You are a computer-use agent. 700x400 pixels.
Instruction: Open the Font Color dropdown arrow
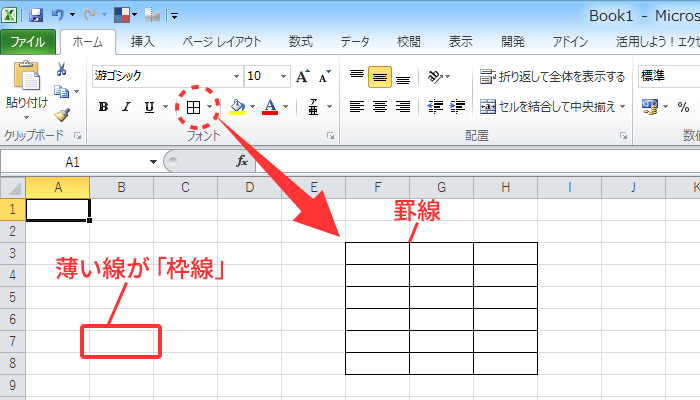point(286,107)
